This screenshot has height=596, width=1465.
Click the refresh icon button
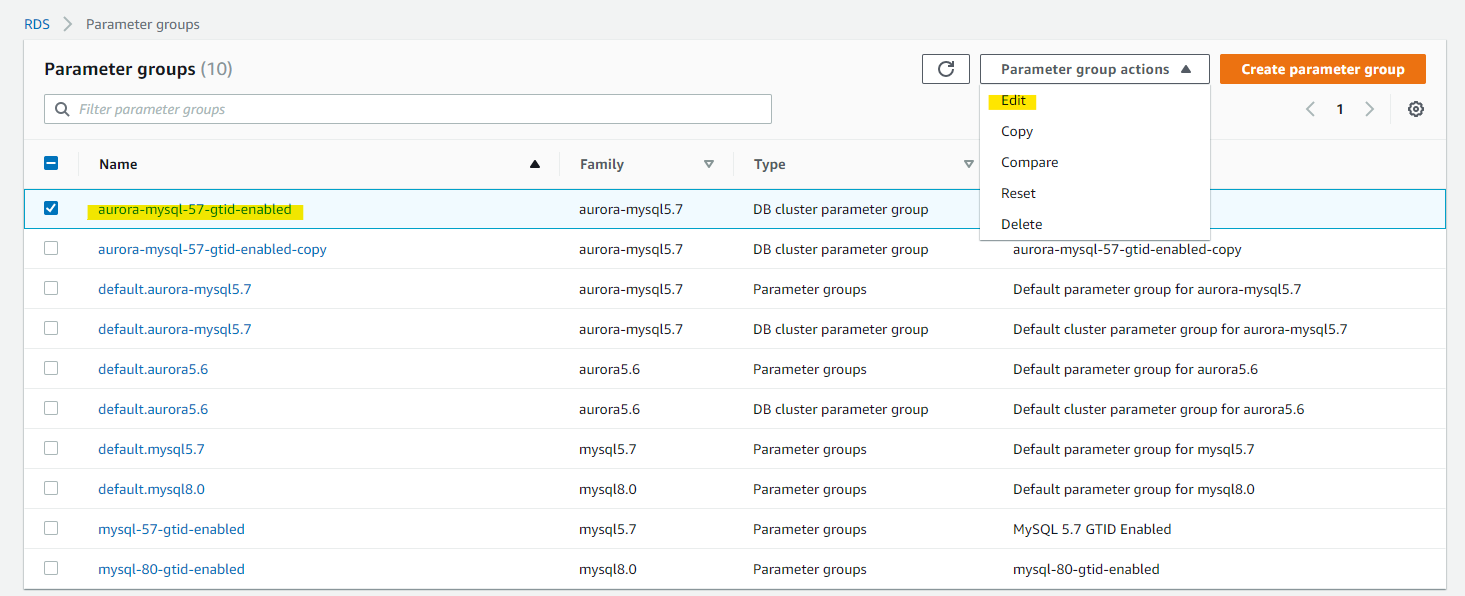[x=946, y=69]
